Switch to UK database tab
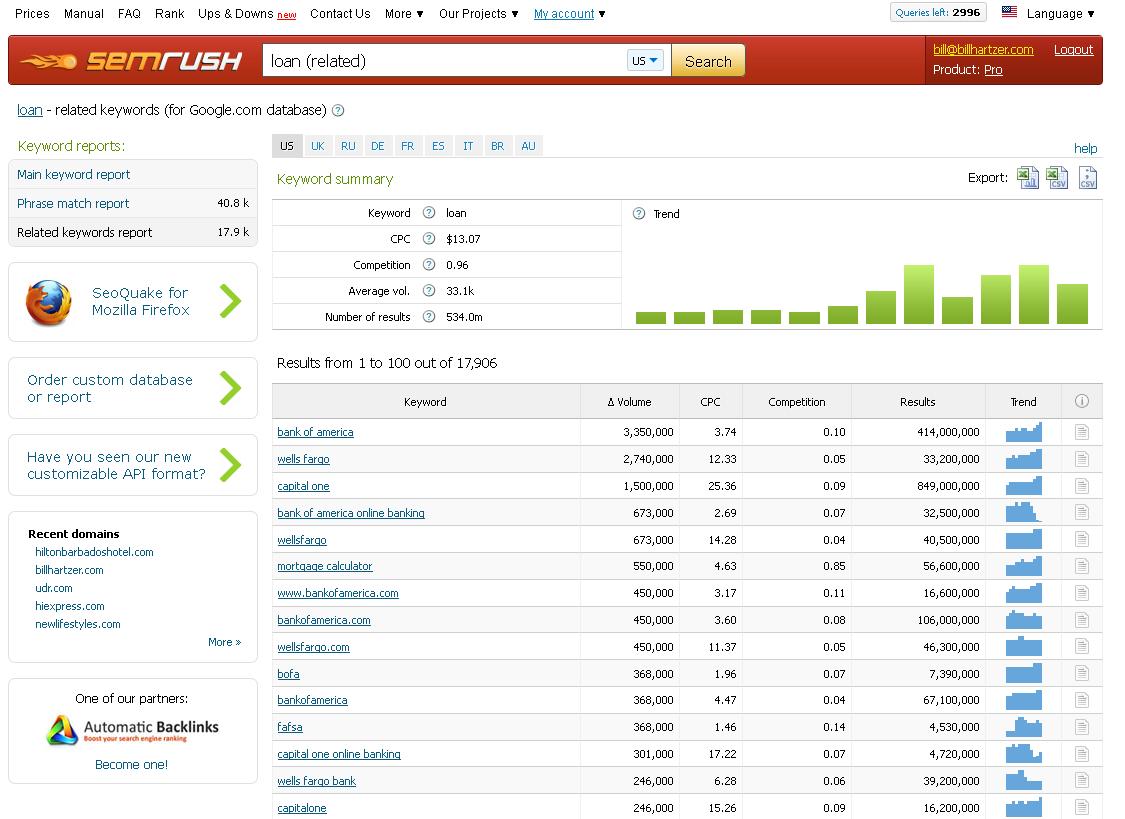Image resolution: width=1125 pixels, height=819 pixels. coord(318,146)
